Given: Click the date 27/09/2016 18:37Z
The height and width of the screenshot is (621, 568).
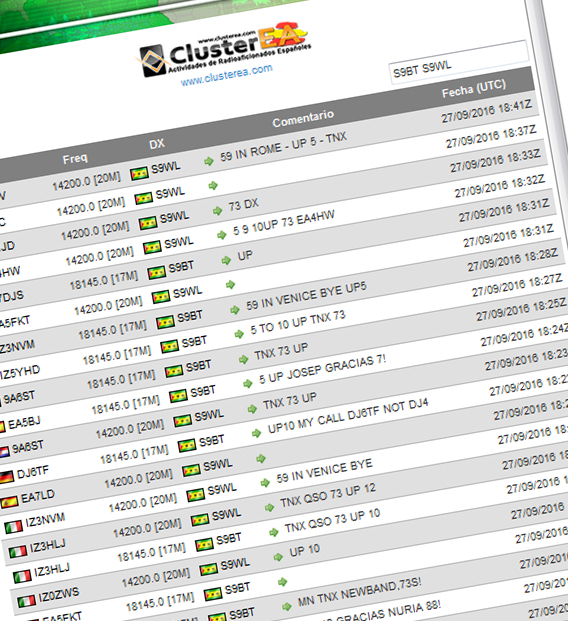Looking at the screenshot, I should tap(491, 137).
